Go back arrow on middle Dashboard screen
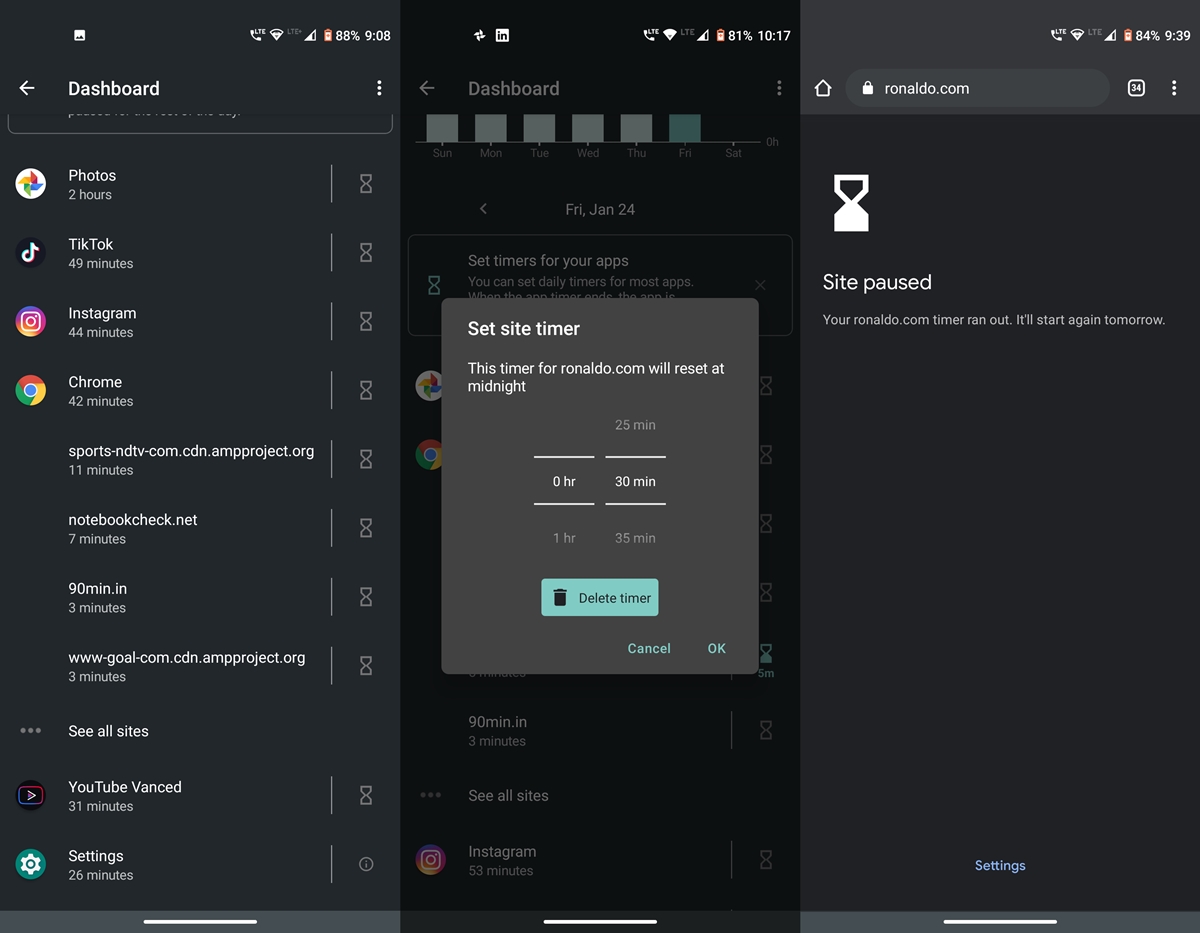The width and height of the screenshot is (1200, 933). pos(427,88)
